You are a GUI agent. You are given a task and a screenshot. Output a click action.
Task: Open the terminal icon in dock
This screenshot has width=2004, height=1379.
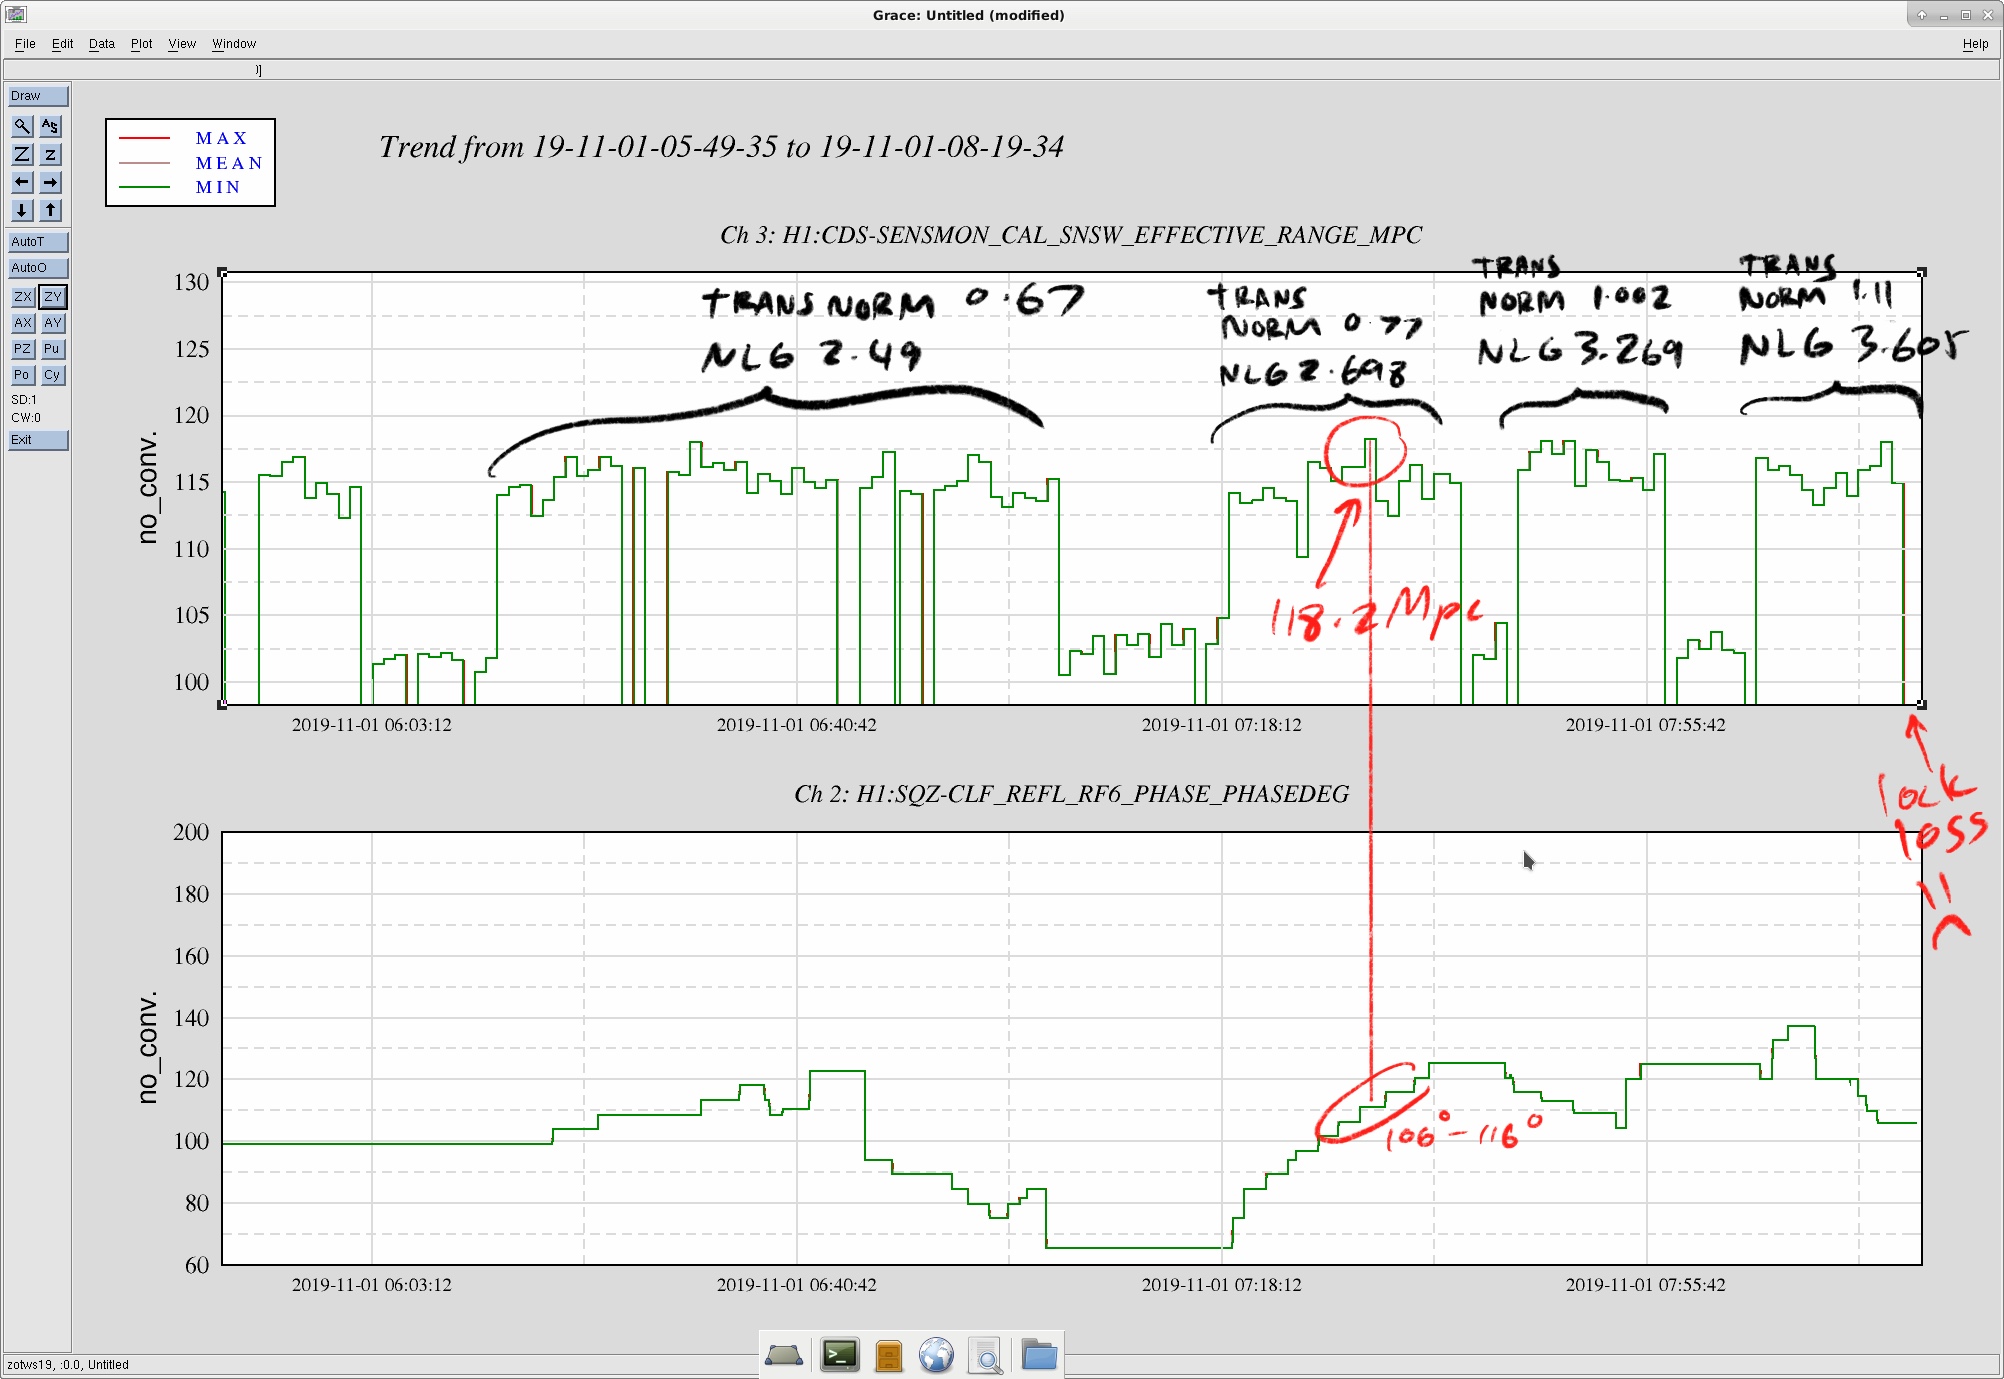coord(840,1355)
